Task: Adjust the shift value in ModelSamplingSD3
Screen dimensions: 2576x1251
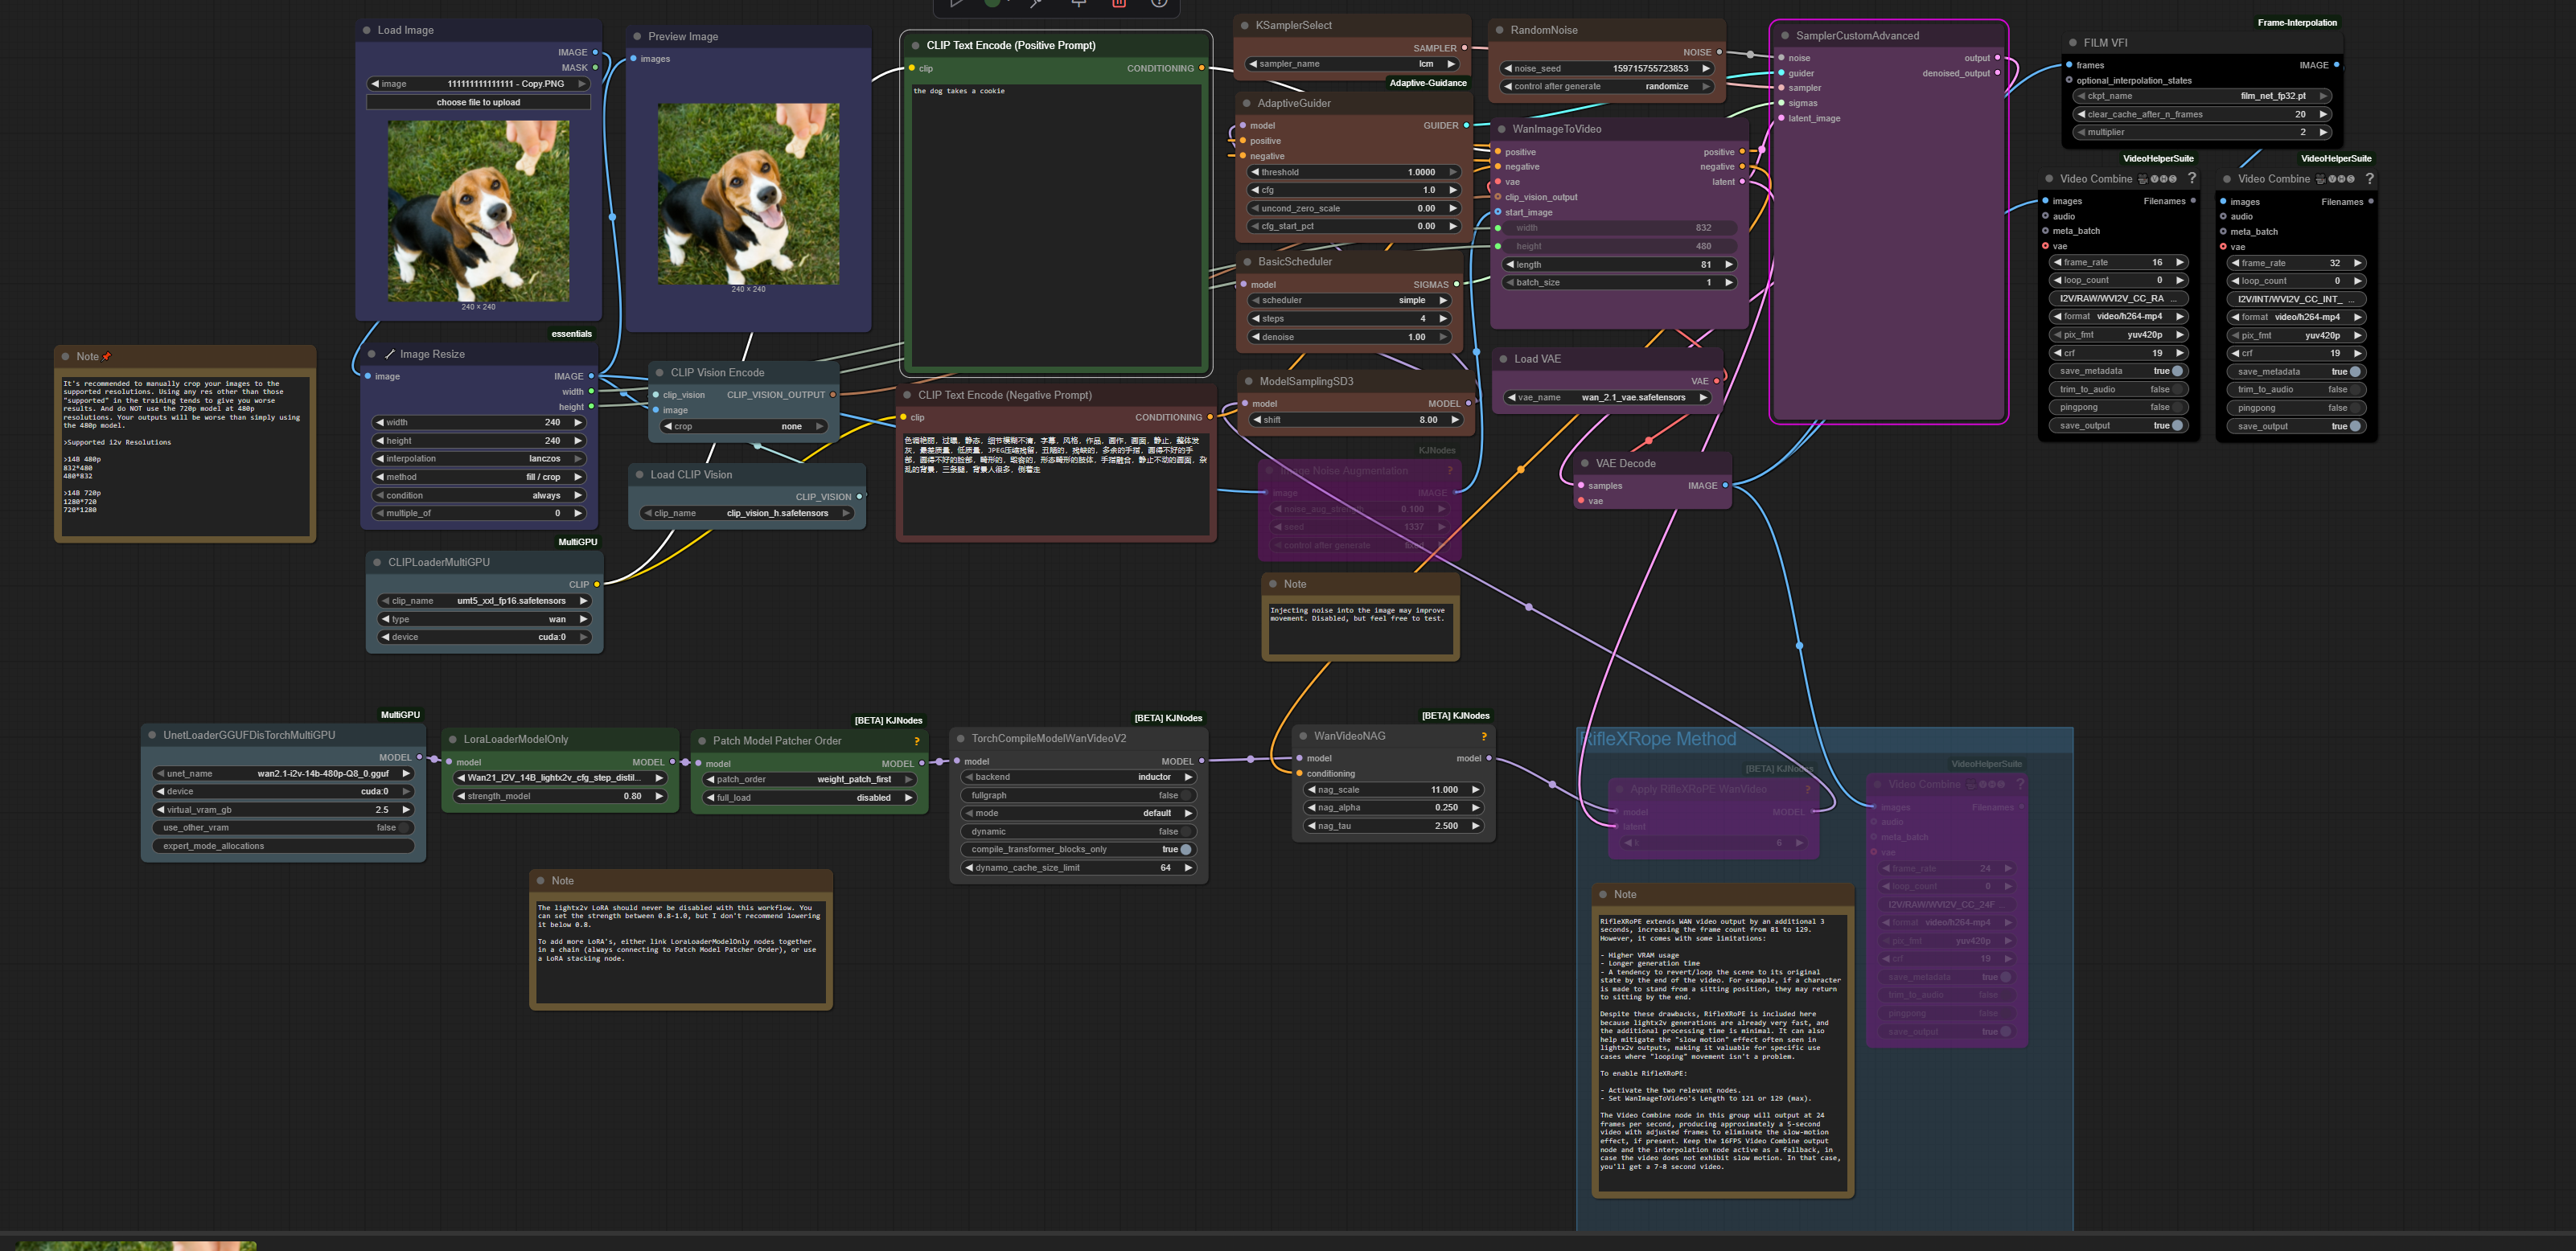Action: tap(1357, 420)
